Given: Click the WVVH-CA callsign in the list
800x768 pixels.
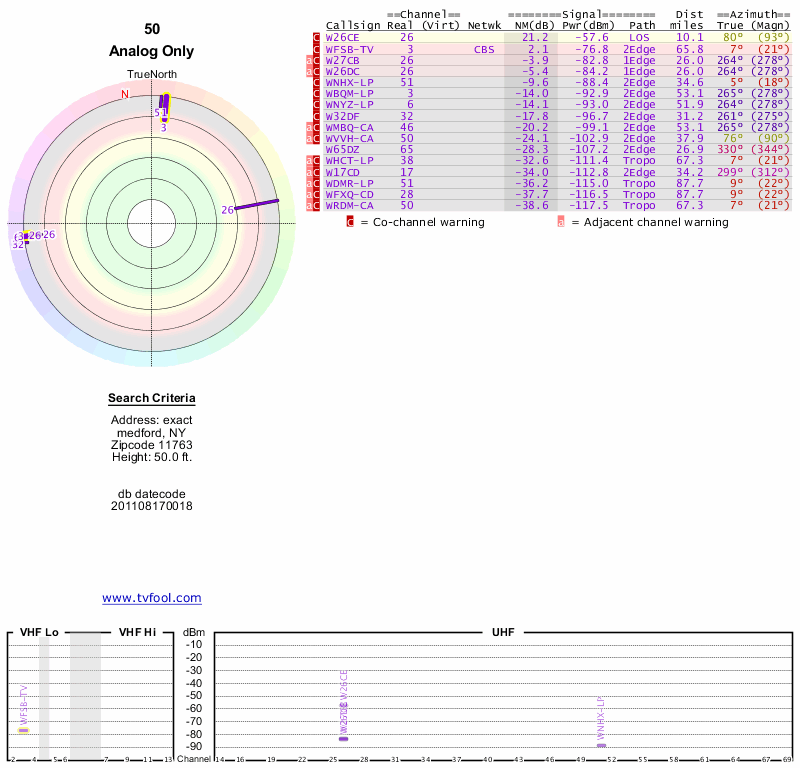Looking at the screenshot, I should point(349,138).
